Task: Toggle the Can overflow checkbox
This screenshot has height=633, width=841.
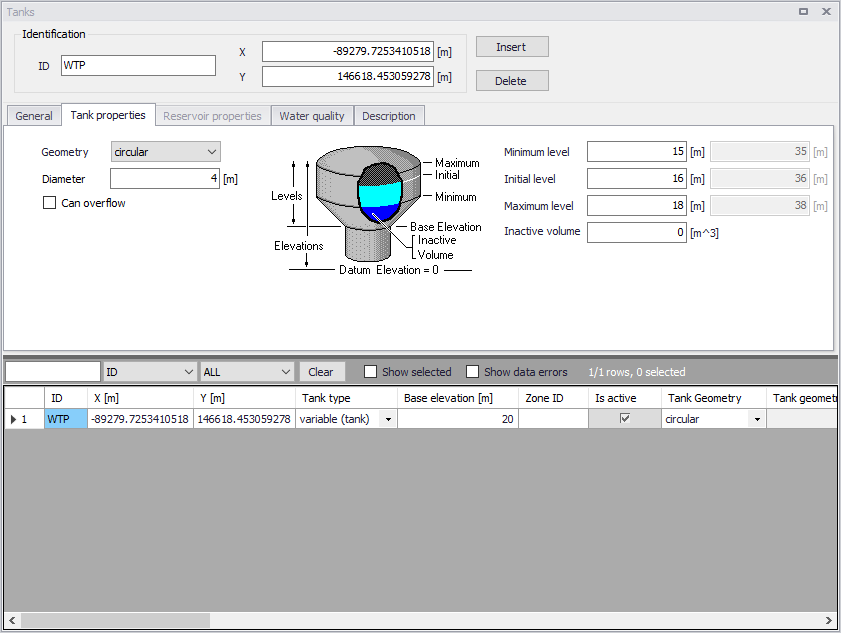Action: [x=49, y=203]
